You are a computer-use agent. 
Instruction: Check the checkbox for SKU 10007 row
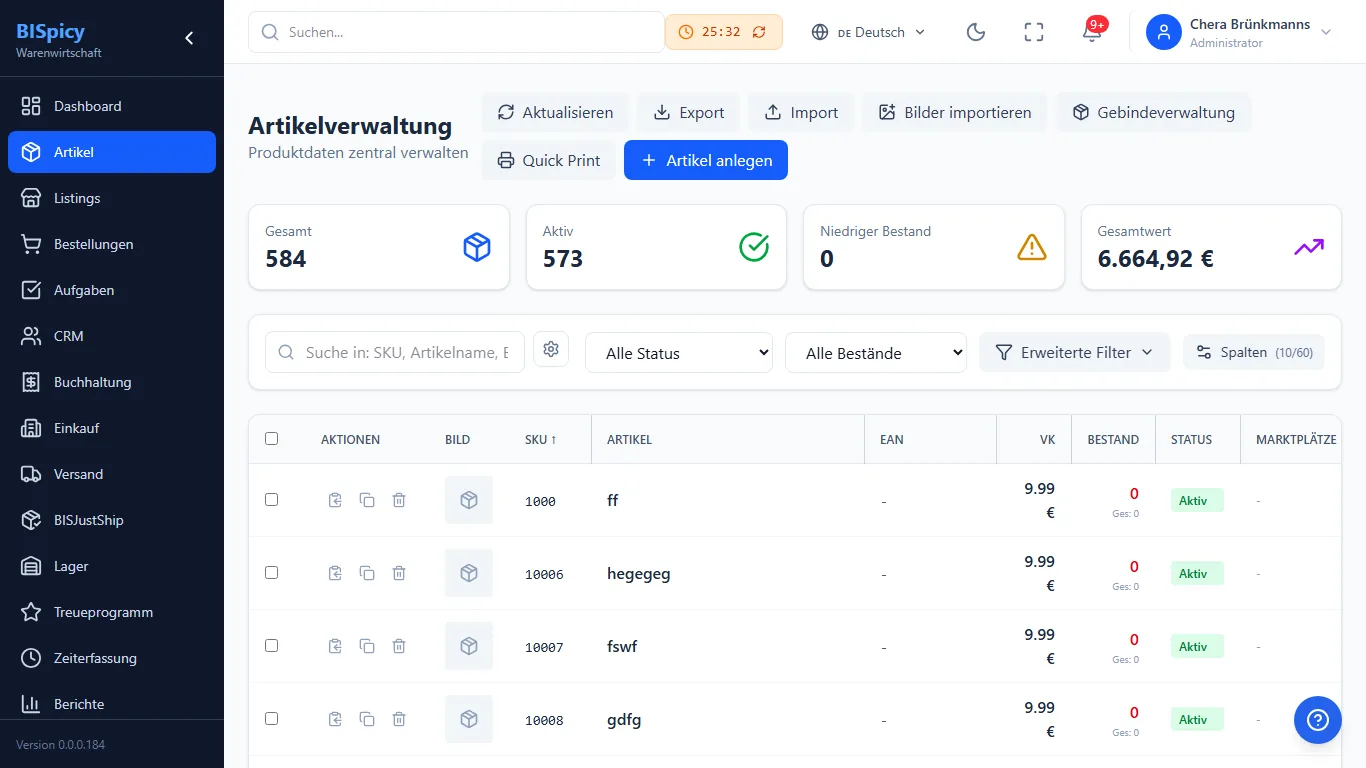tap(271, 645)
